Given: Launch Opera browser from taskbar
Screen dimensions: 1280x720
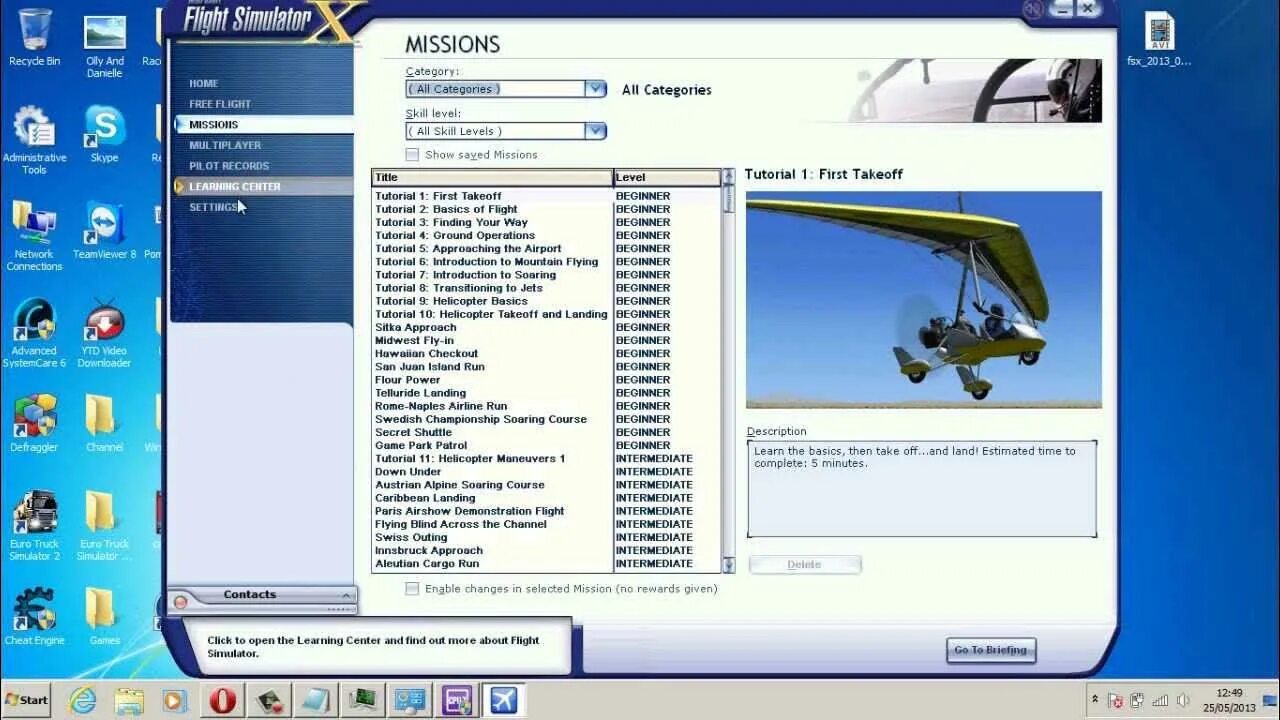Looking at the screenshot, I should [222, 700].
